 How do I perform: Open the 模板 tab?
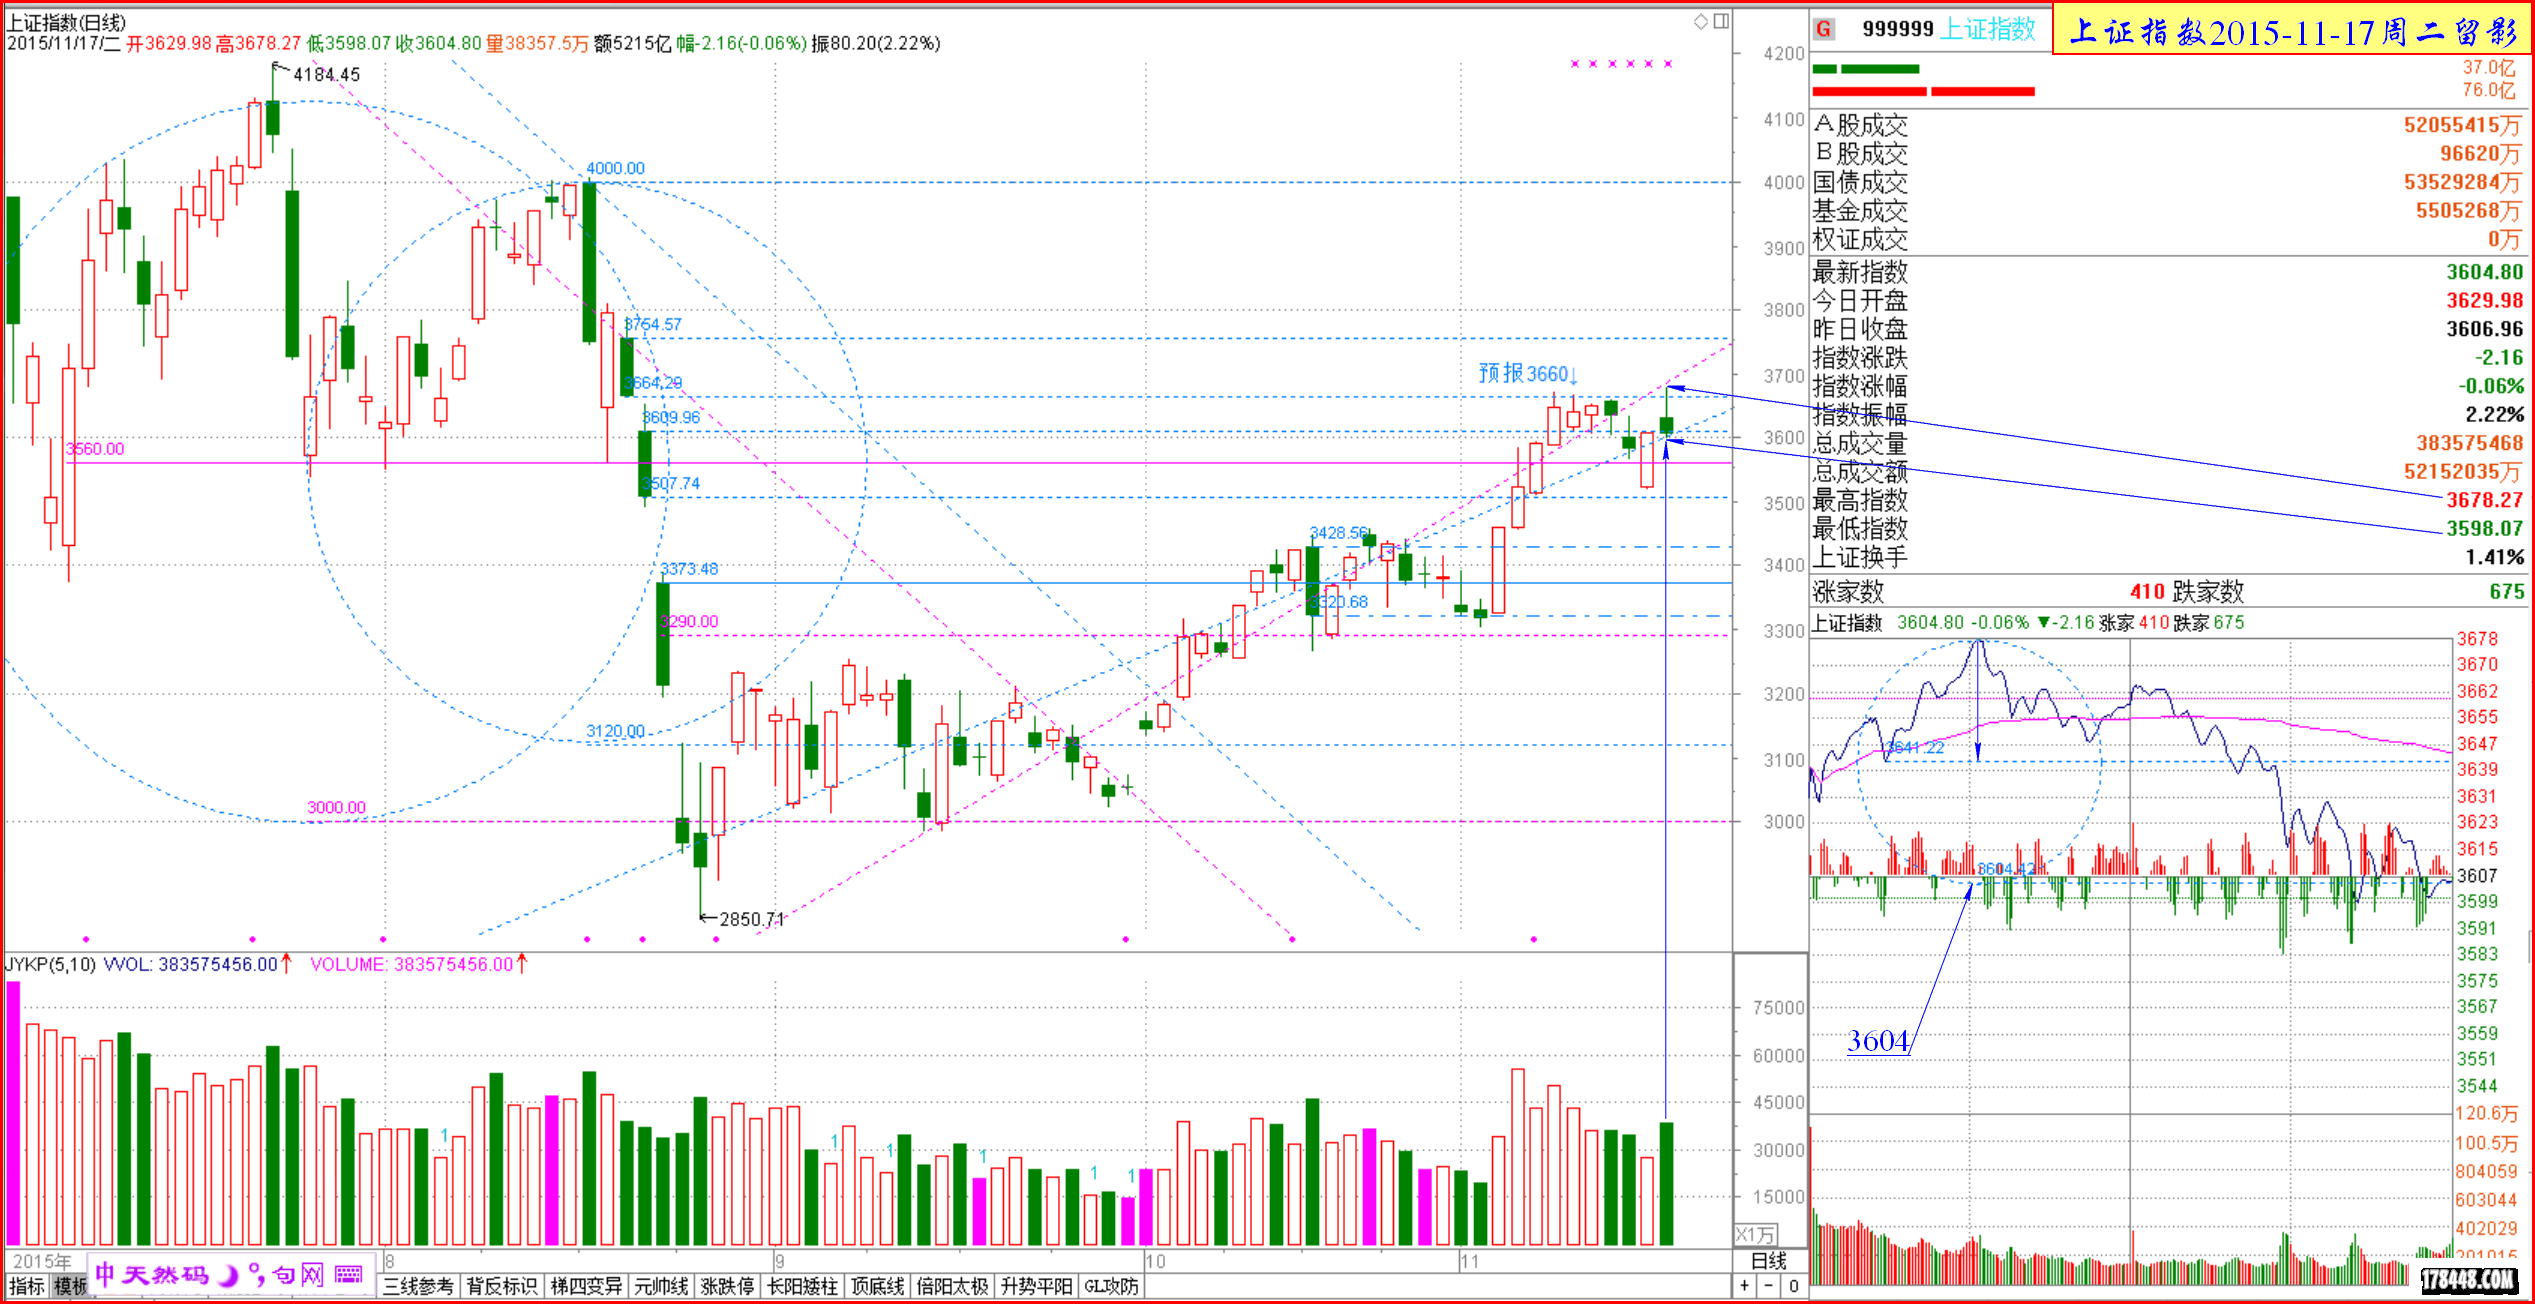(70, 1286)
